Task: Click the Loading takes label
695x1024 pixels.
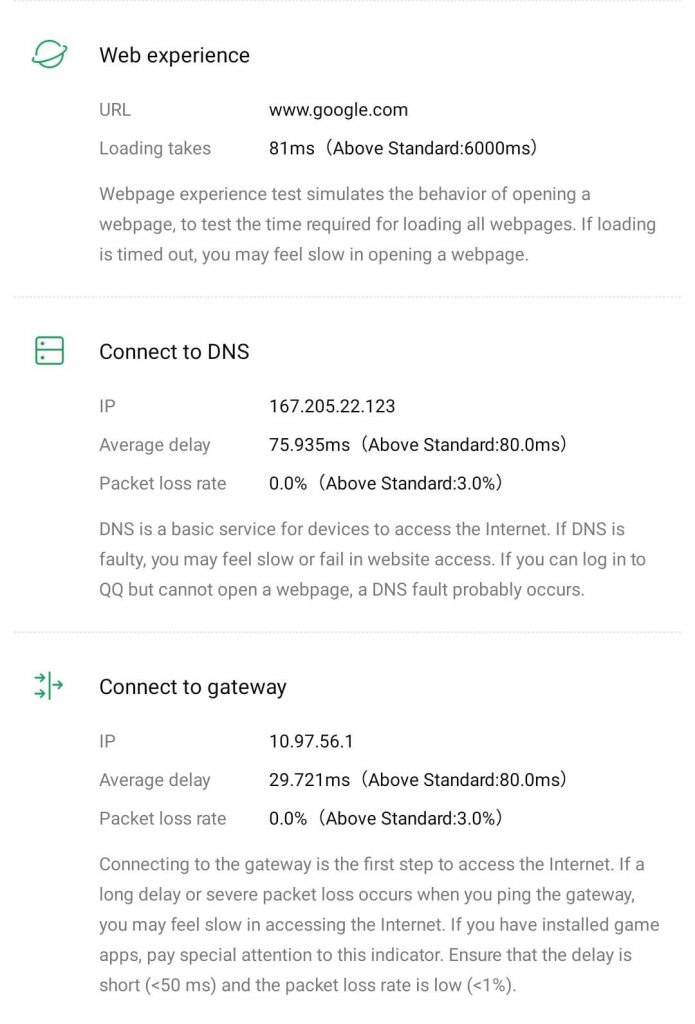Action: (155, 148)
